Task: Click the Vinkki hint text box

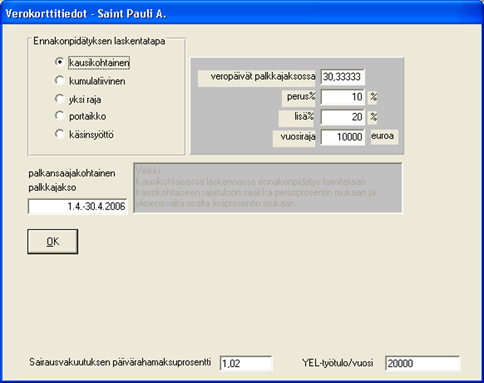Action: 268,188
